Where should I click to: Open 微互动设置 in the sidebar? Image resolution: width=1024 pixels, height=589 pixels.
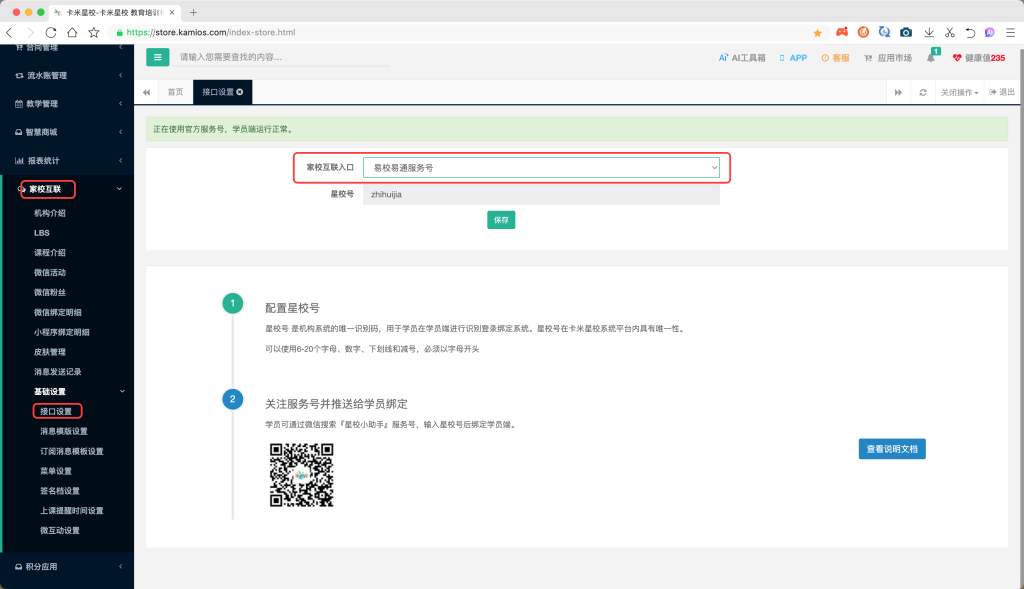coord(59,531)
